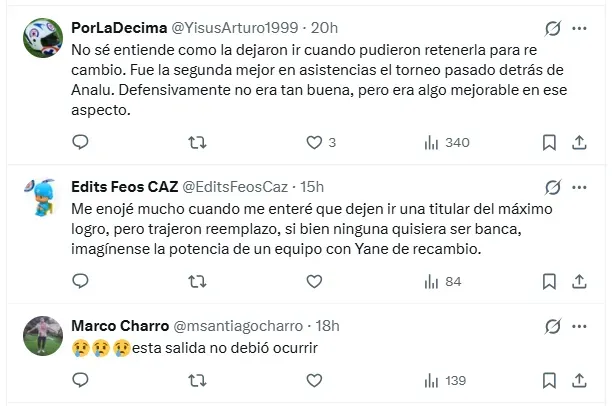Screen dimensions: 612x406
Task: Share PorLaDecima's tweet
Action: pos(581,142)
